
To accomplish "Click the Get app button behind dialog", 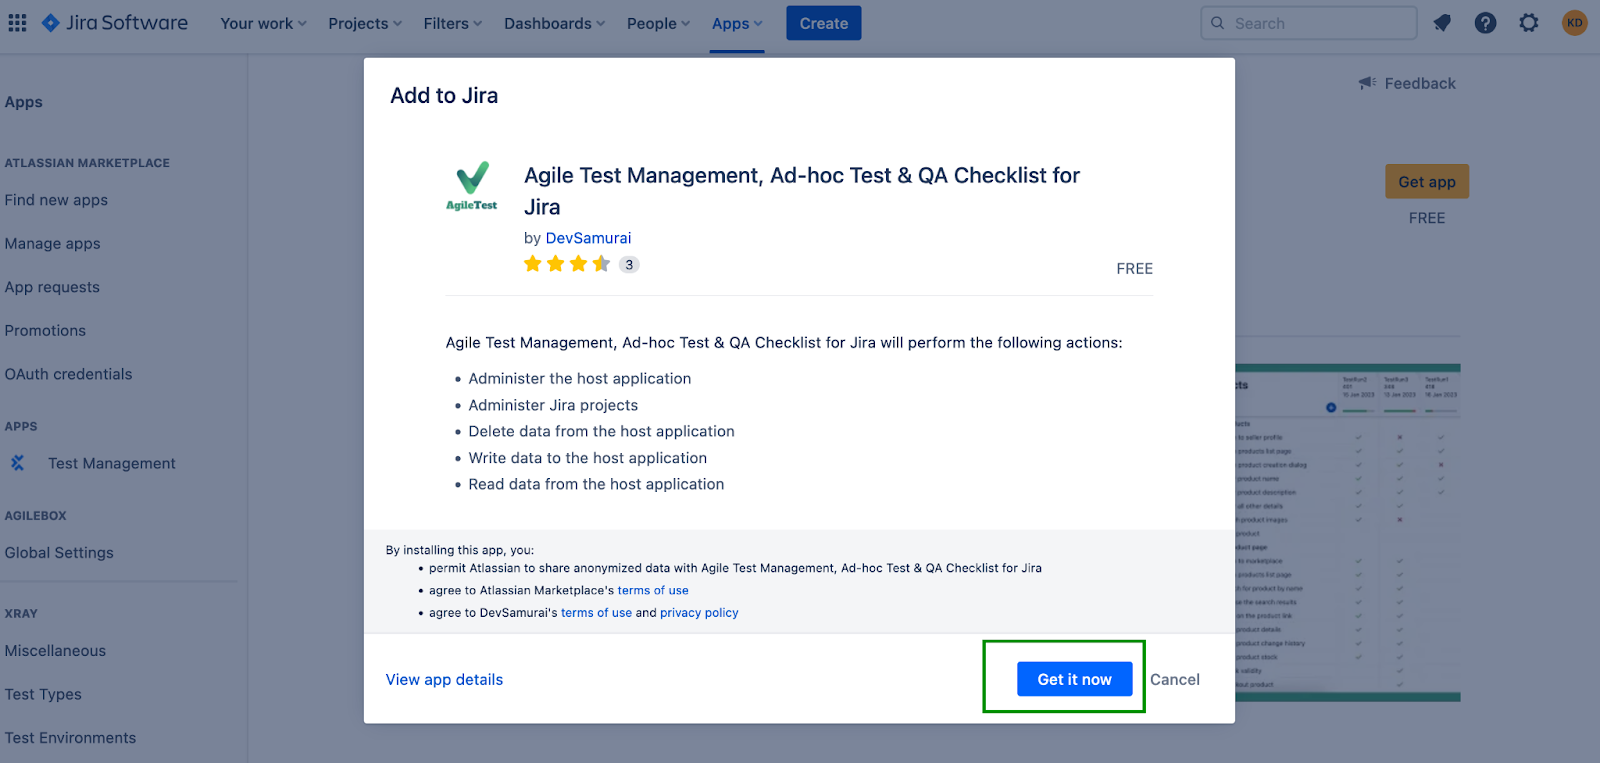I will [x=1427, y=182].
